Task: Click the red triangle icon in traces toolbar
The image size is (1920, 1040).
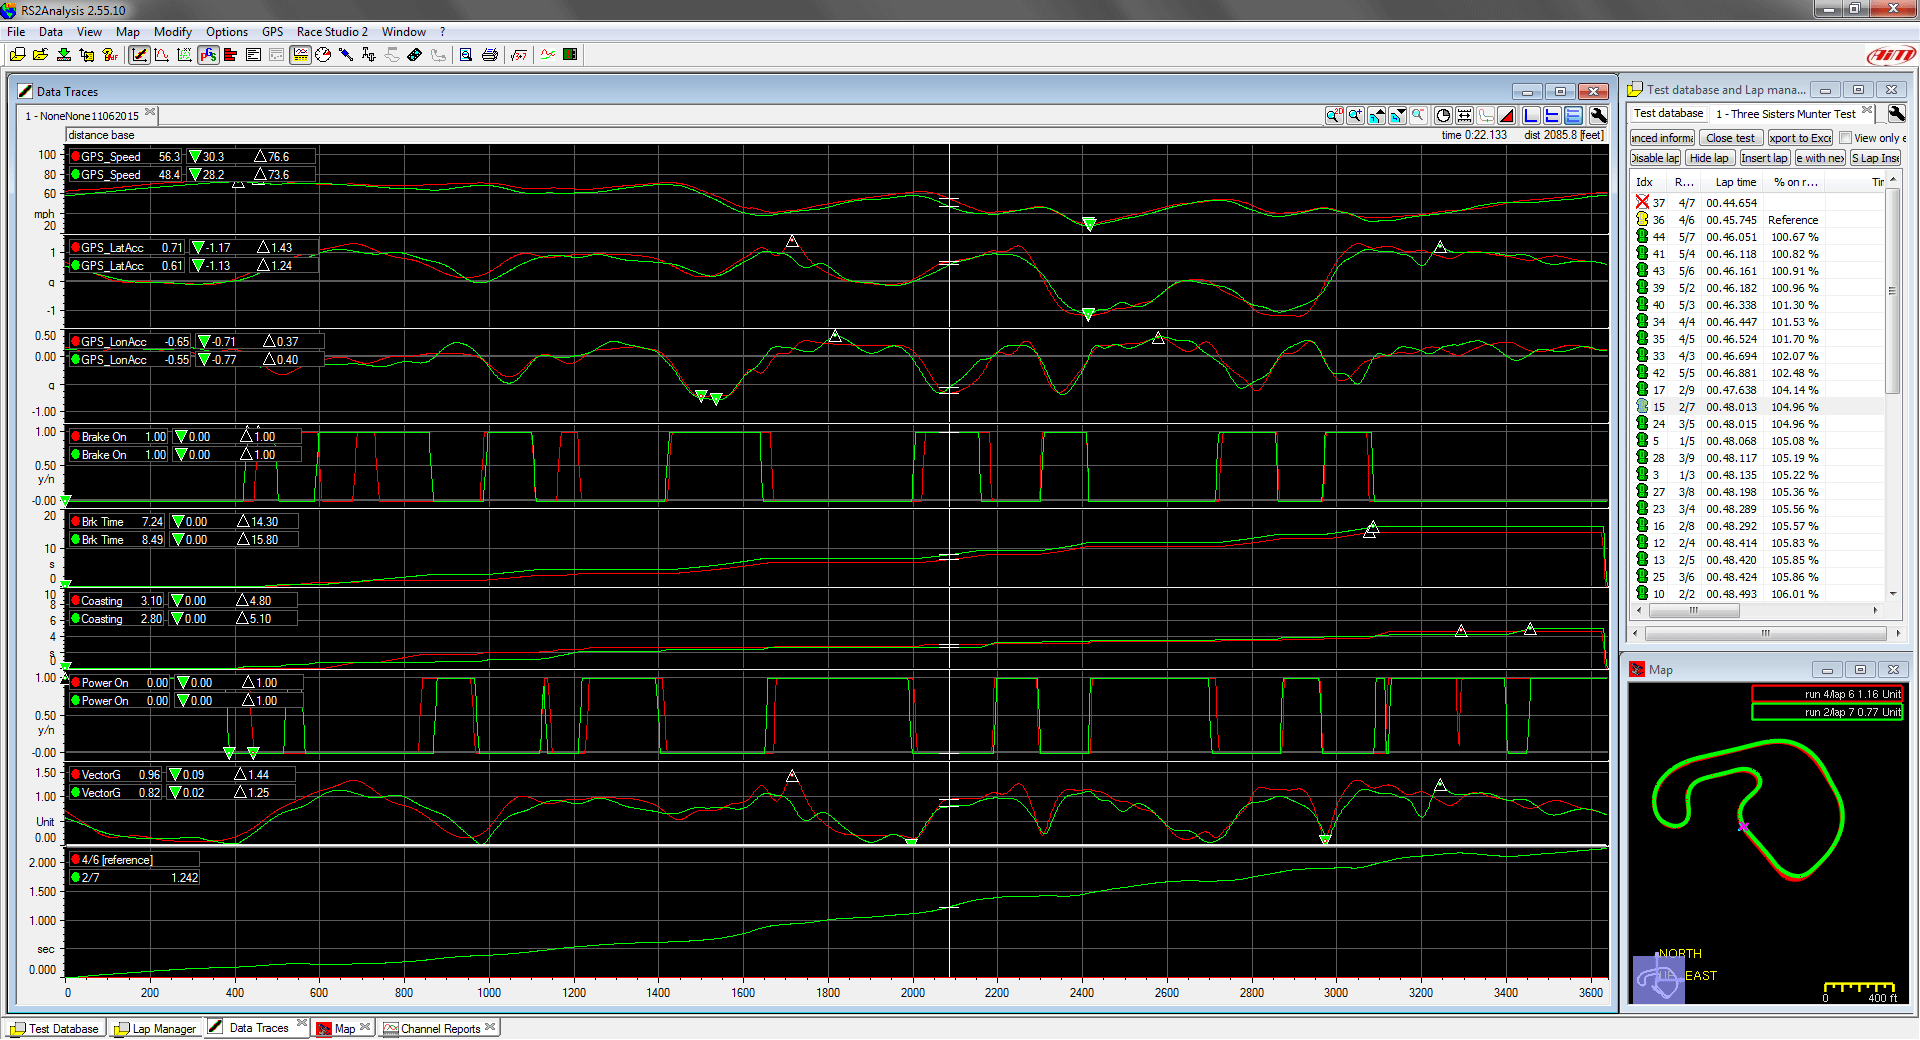Action: 1506,116
